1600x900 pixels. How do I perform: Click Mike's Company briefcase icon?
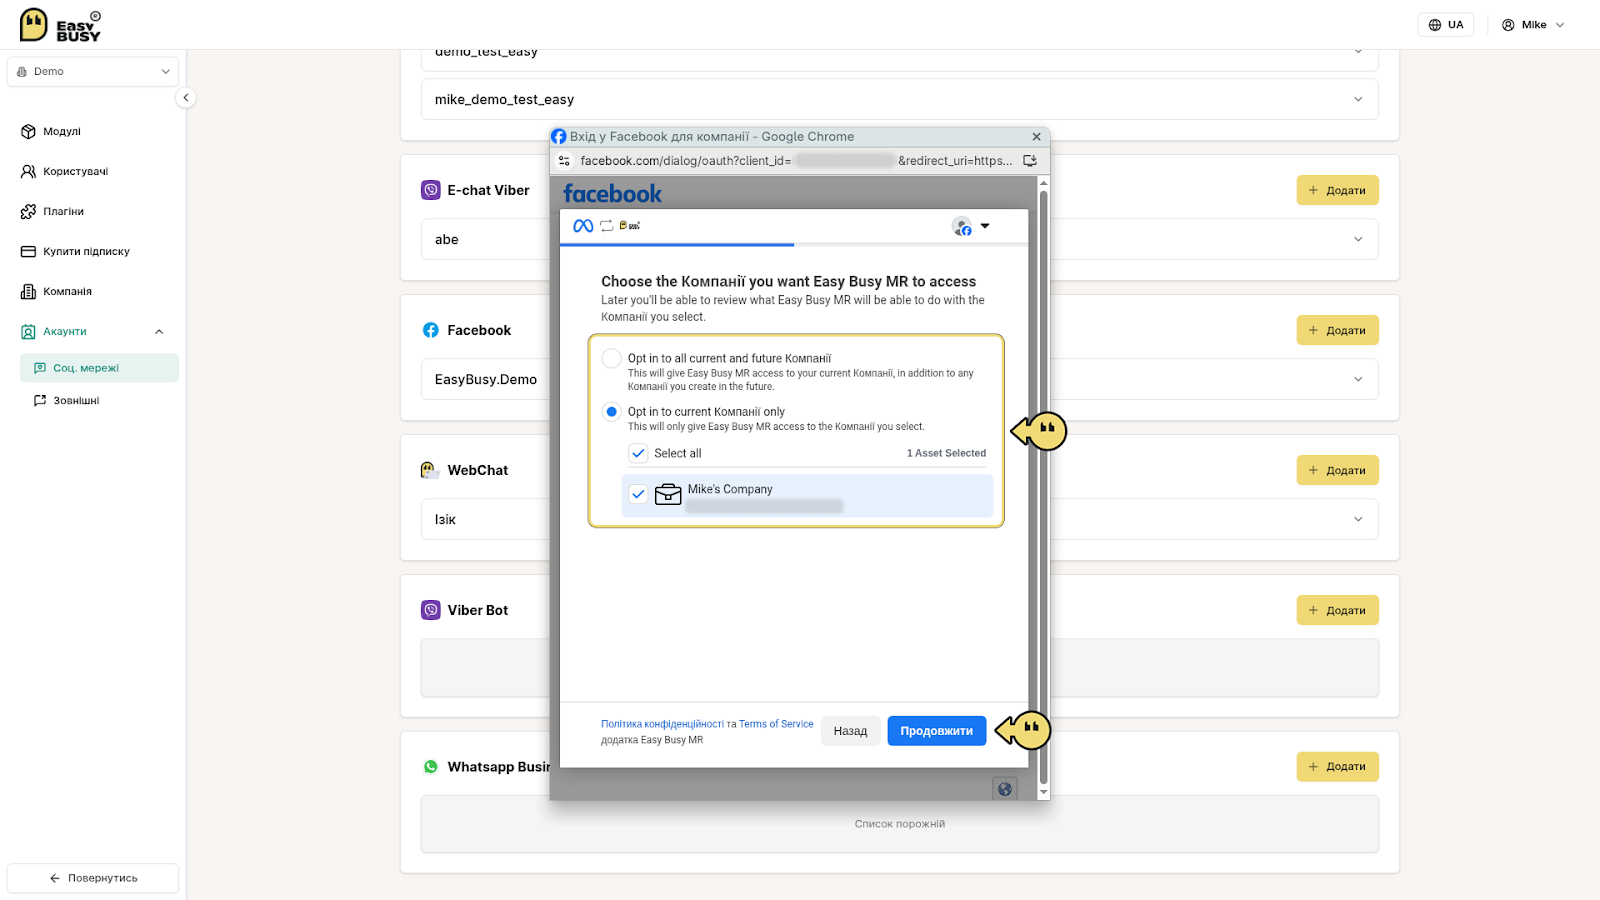668,494
